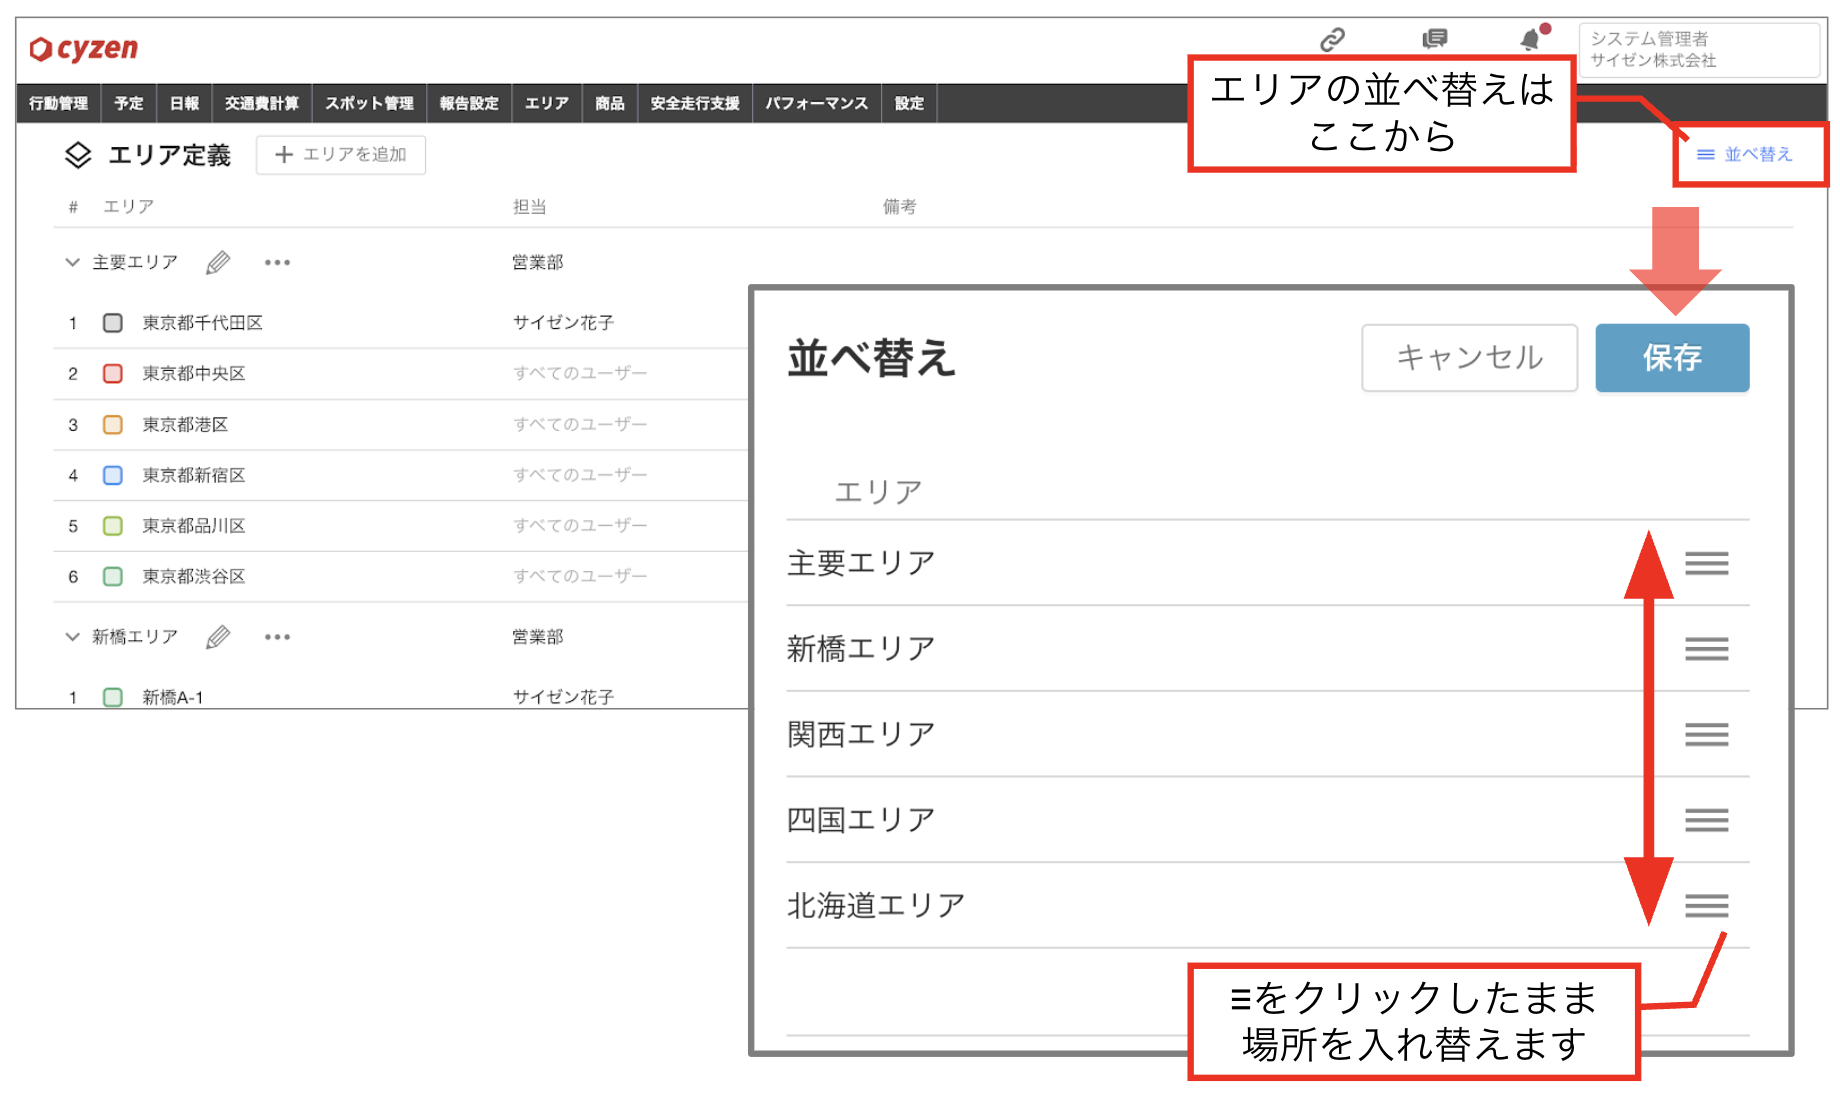
Task: Edit 主要エリア with the pencil icon
Action: point(218,262)
